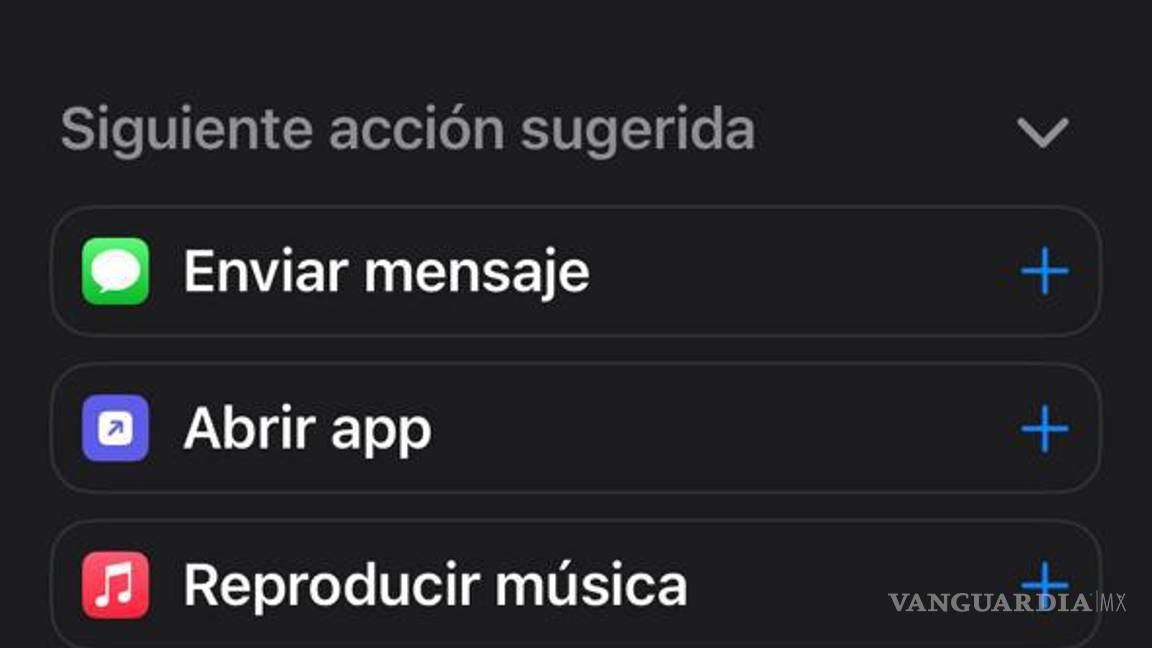This screenshot has width=1152, height=648.
Task: Add the Reproducir música action with its plus
Action: pyautogui.click(x=1046, y=582)
